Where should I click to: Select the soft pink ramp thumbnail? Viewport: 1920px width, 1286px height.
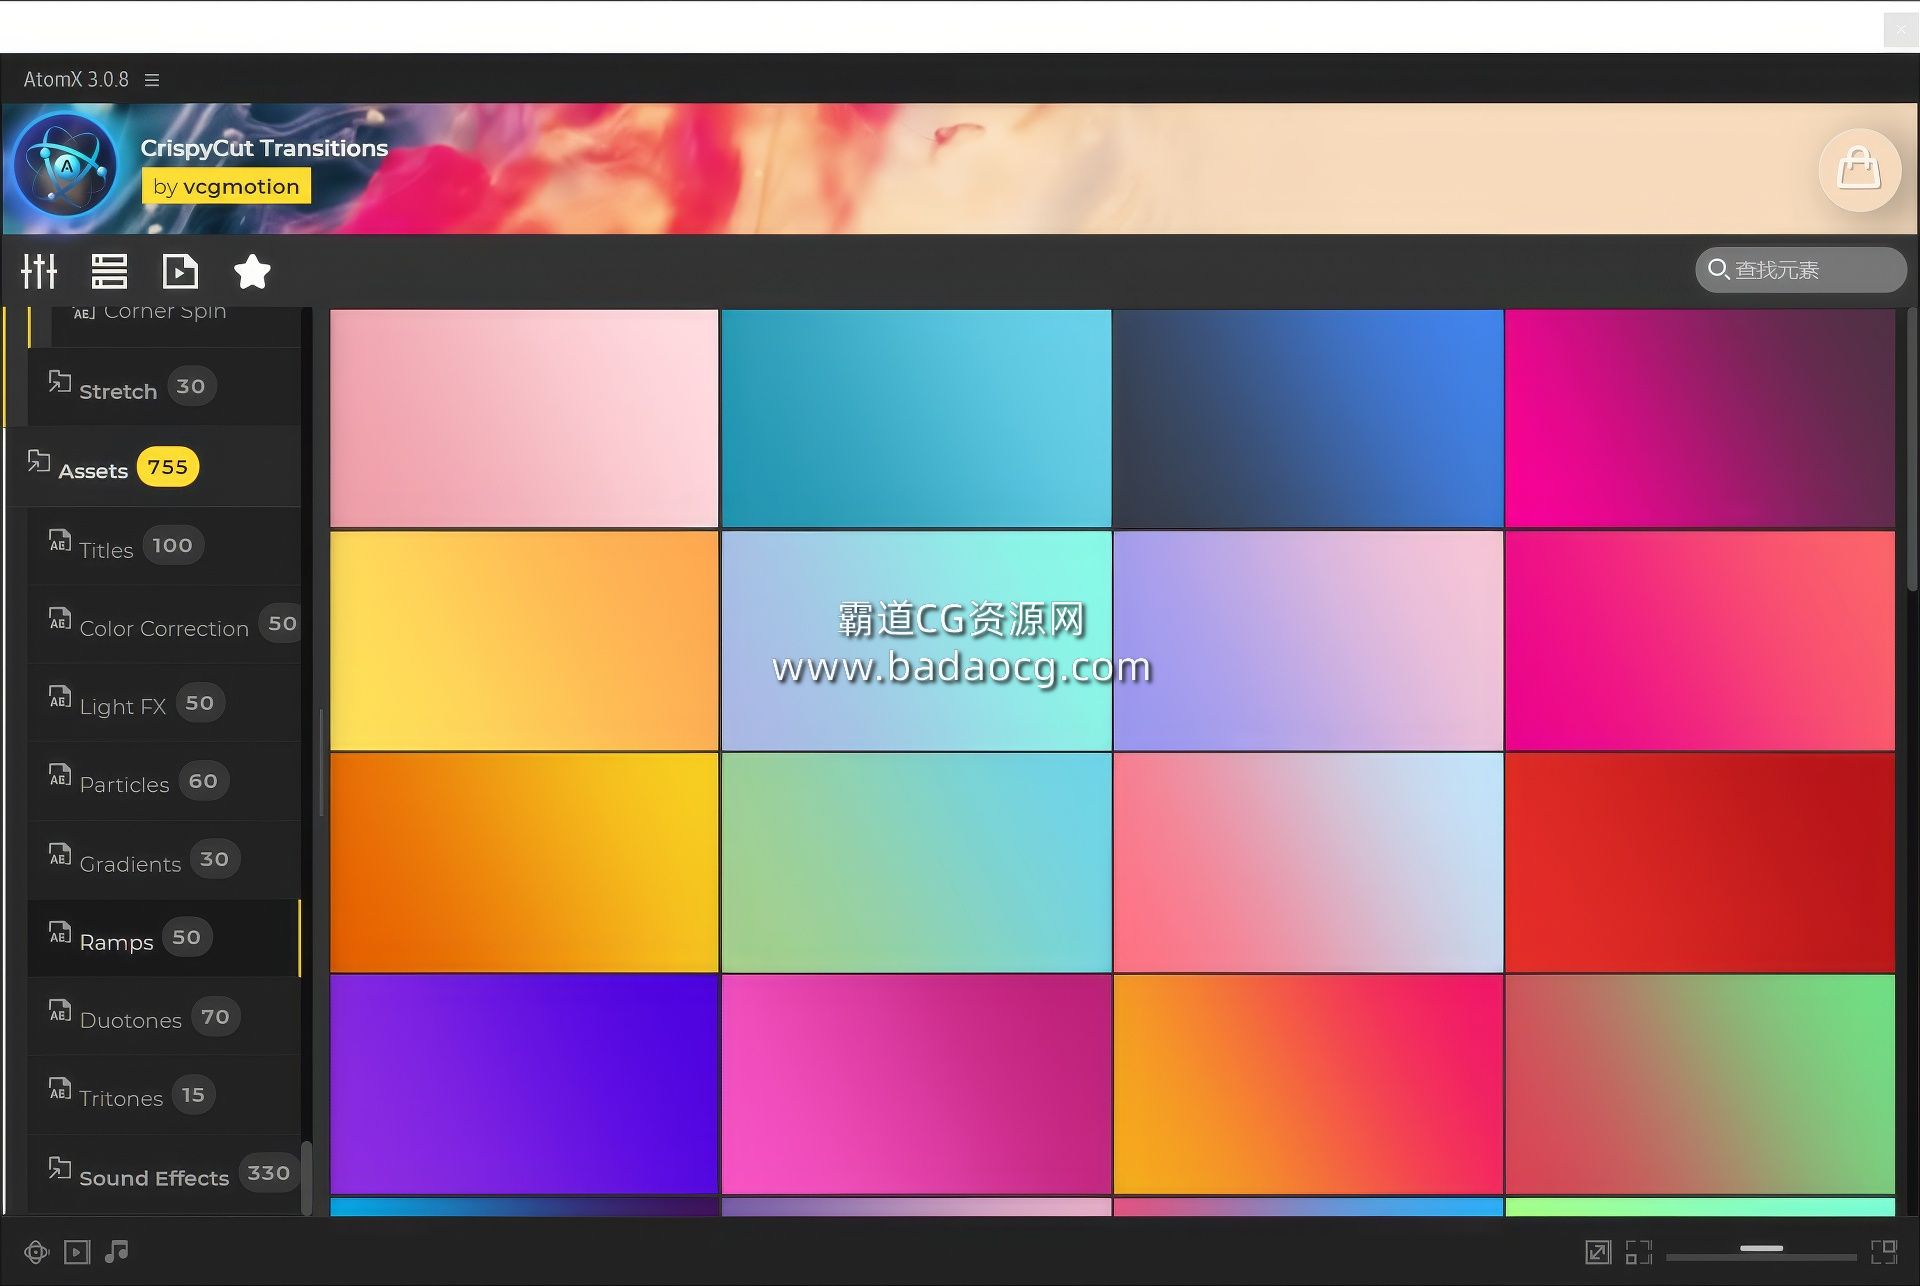524,418
